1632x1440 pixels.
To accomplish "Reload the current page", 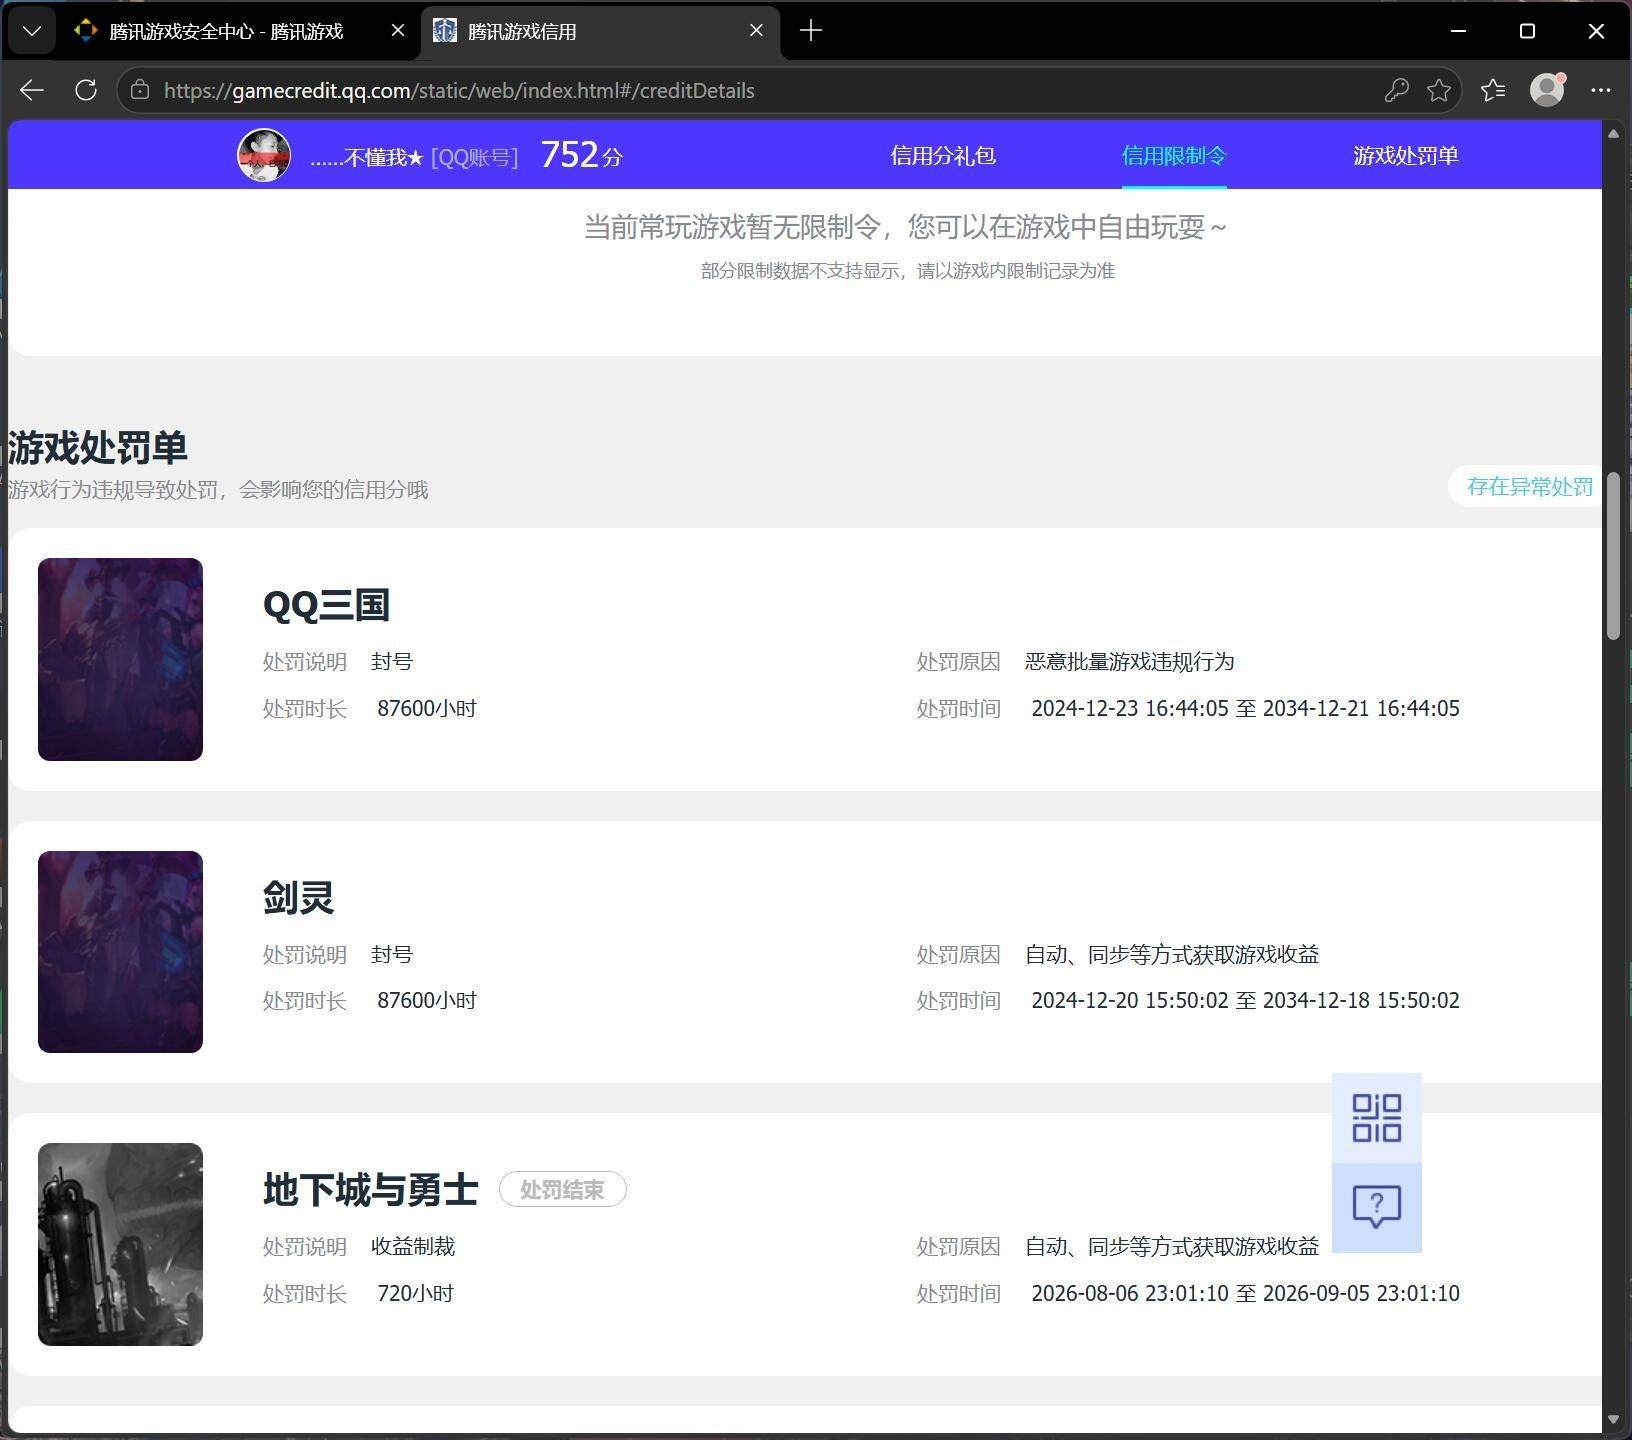I will click(86, 90).
